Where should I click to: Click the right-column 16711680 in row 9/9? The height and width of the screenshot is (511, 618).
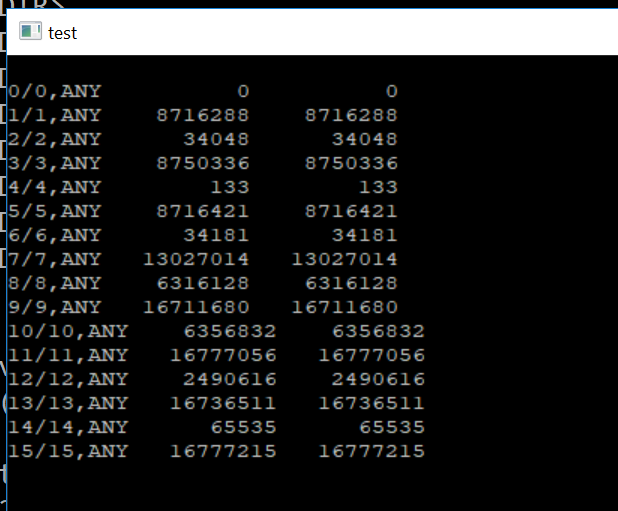(344, 308)
